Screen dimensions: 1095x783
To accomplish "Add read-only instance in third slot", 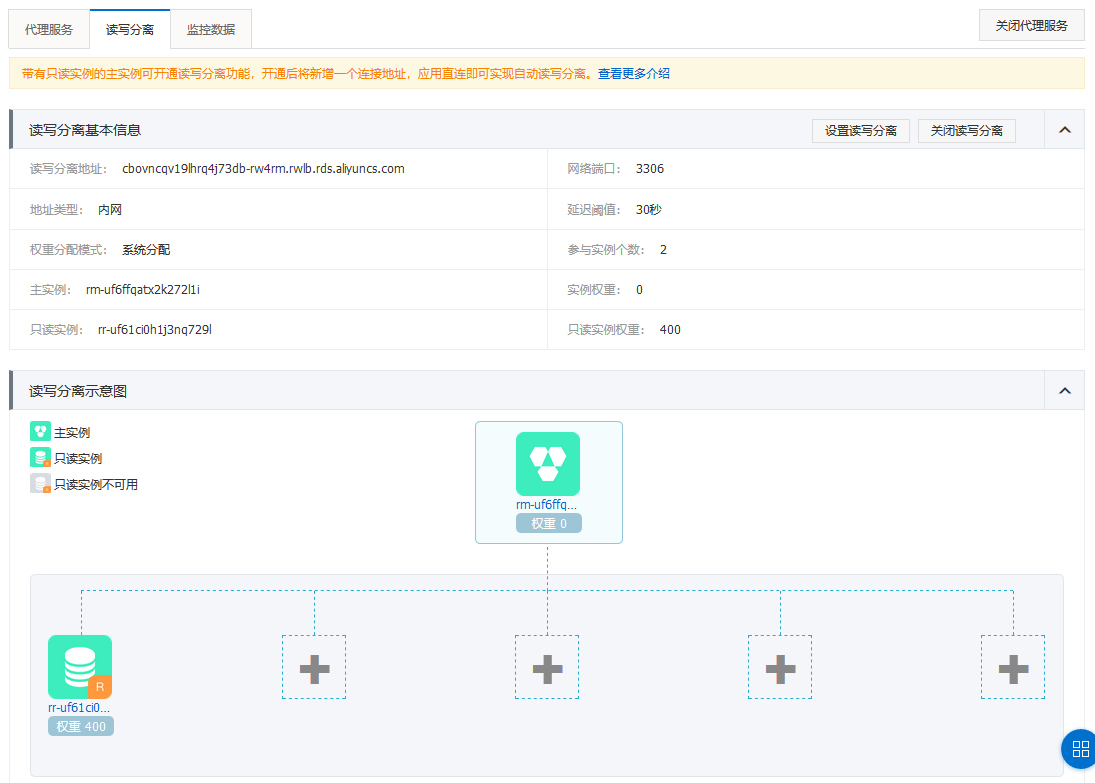I will pyautogui.click(x=547, y=667).
